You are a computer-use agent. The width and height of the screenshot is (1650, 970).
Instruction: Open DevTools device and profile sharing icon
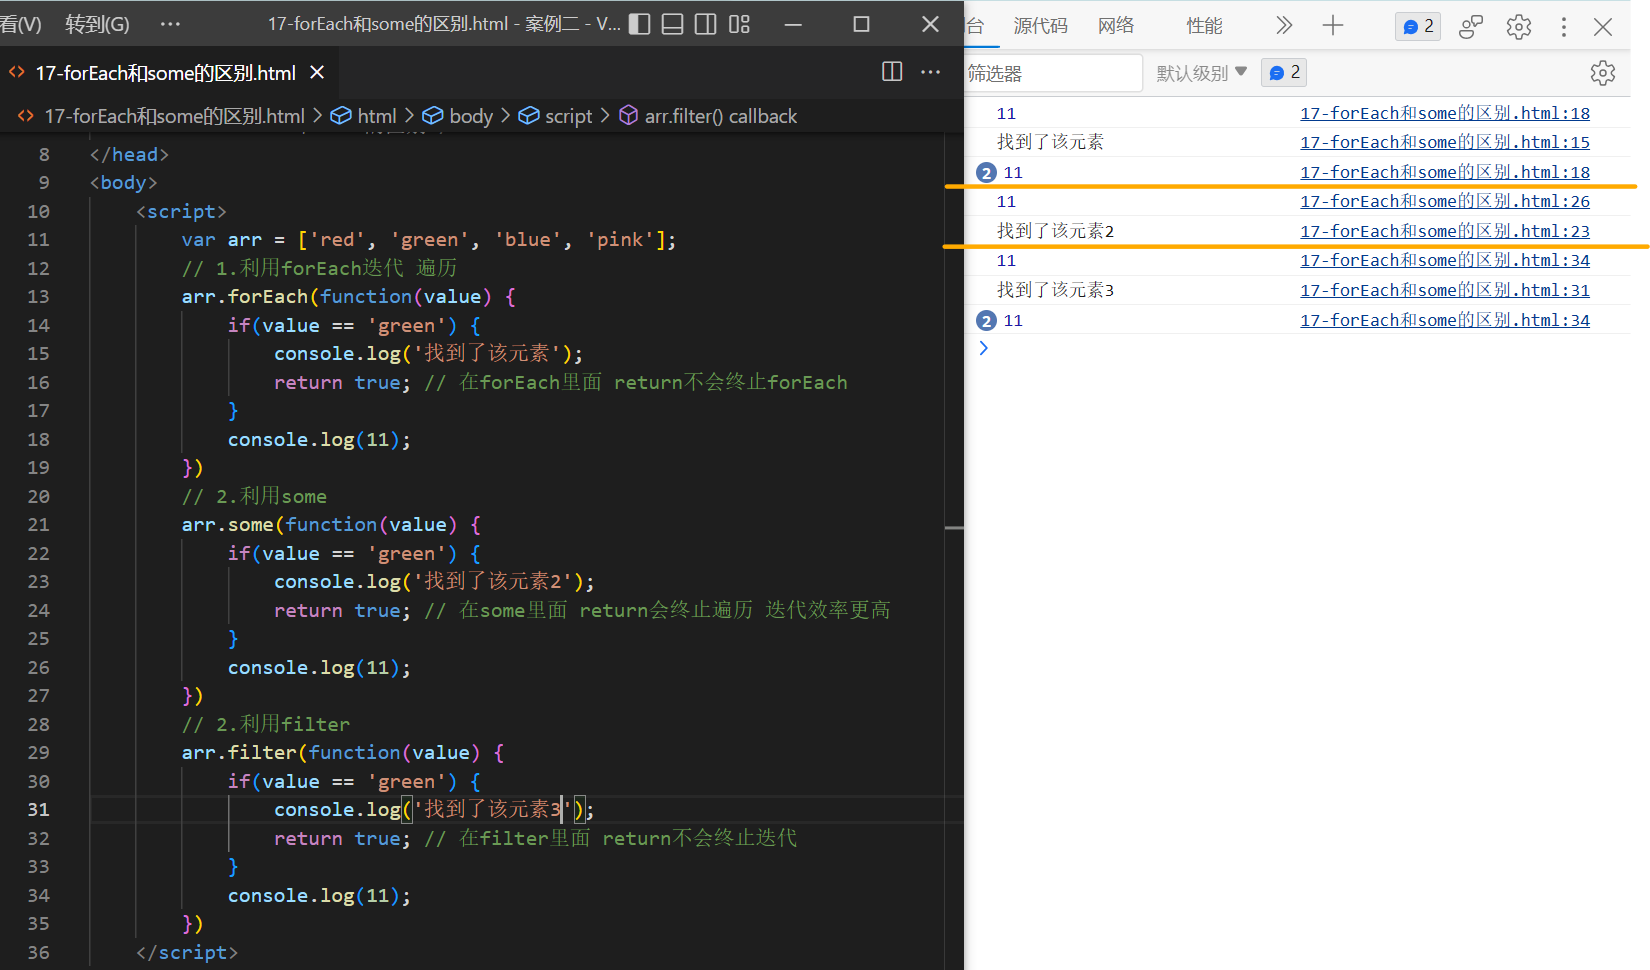tap(1470, 27)
